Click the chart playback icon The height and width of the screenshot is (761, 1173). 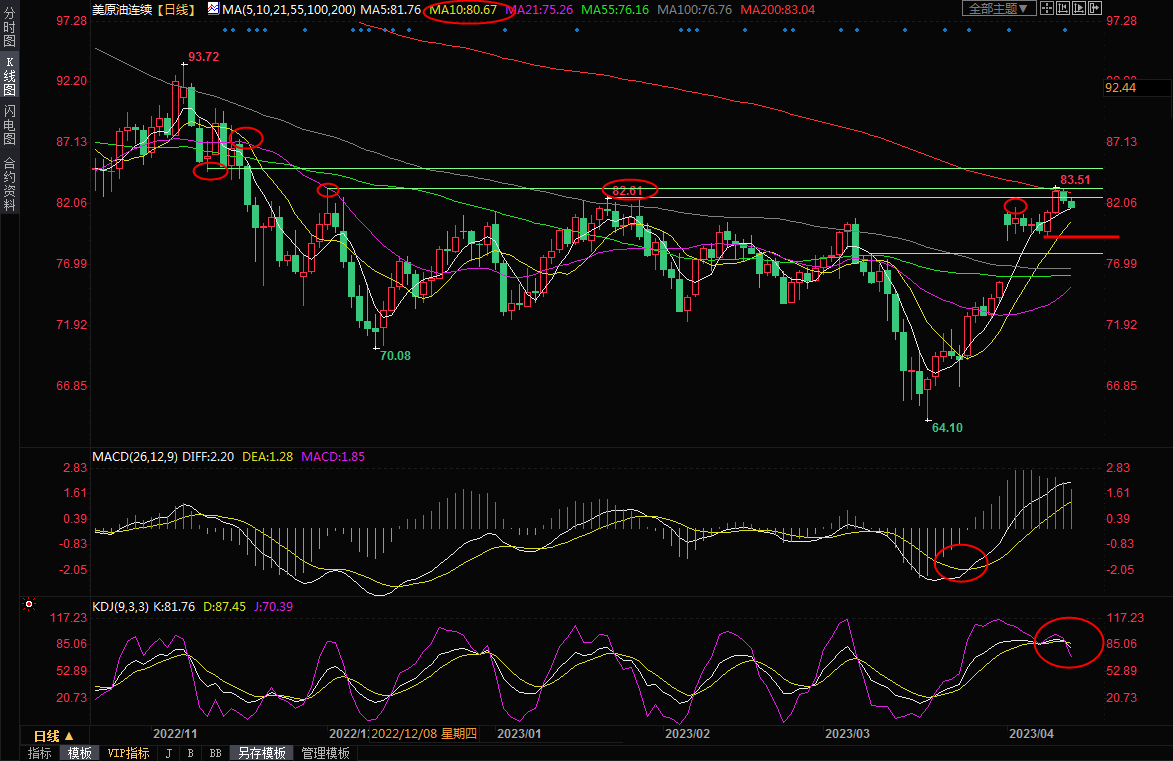click(x=1078, y=8)
